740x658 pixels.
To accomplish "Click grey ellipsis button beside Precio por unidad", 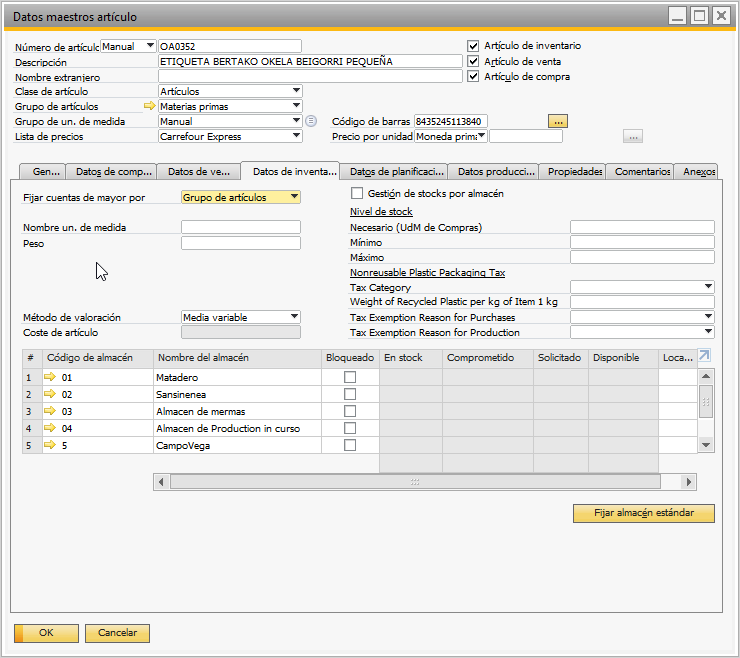I will coord(633,136).
